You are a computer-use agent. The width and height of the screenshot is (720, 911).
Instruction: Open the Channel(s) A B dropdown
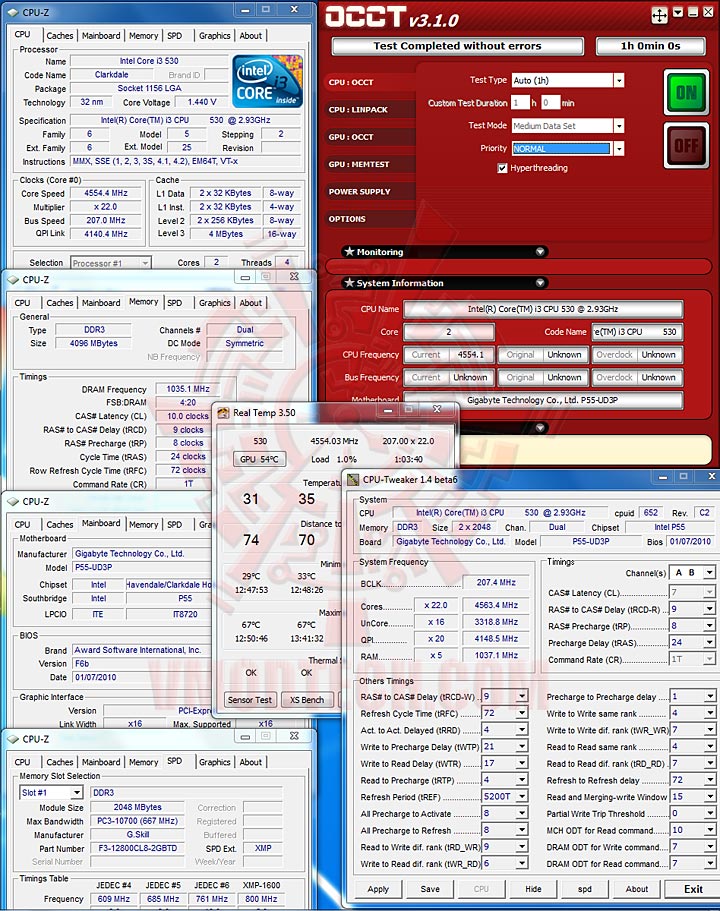709,573
